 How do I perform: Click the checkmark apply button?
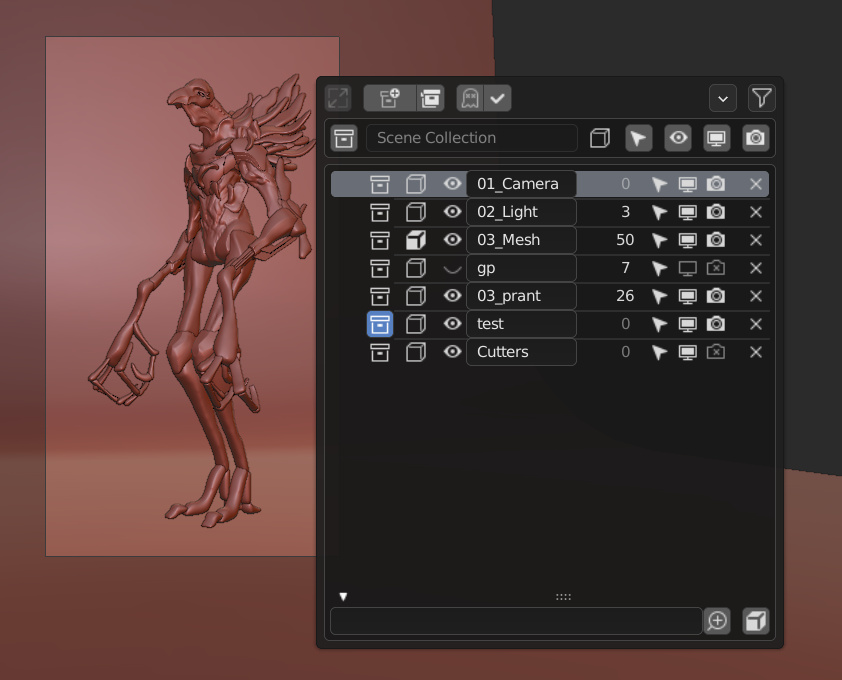[498, 98]
